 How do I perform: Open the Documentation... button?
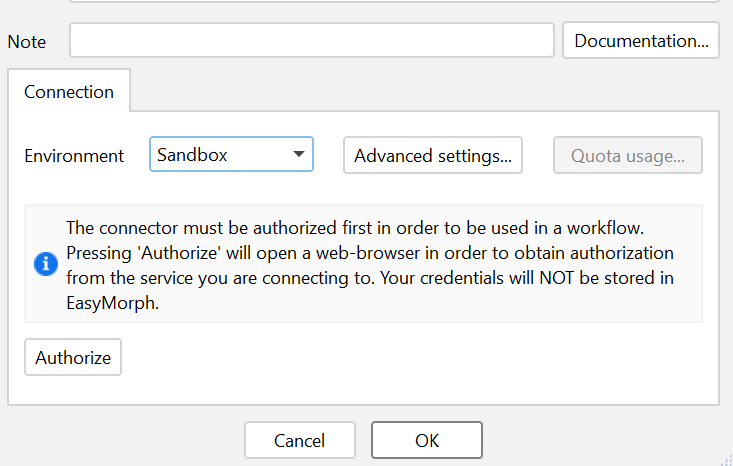point(640,41)
